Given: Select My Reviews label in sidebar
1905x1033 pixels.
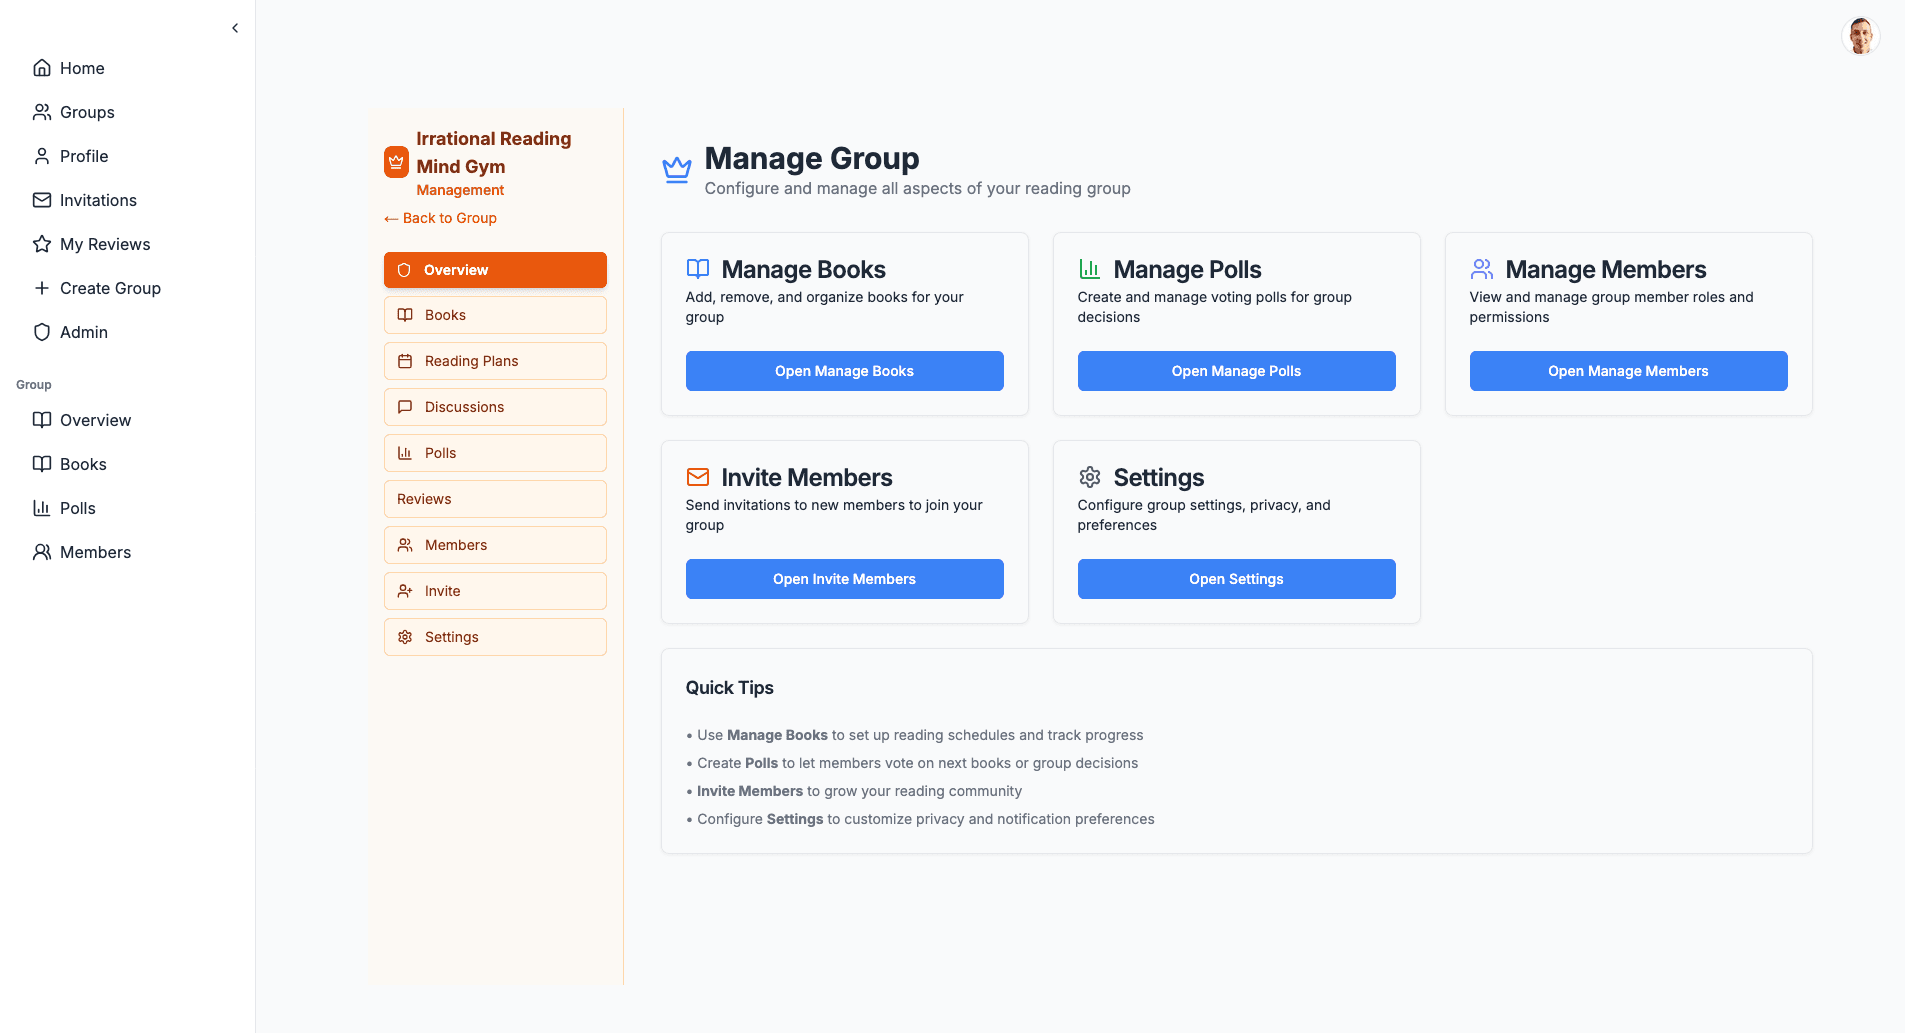Looking at the screenshot, I should click(x=105, y=244).
